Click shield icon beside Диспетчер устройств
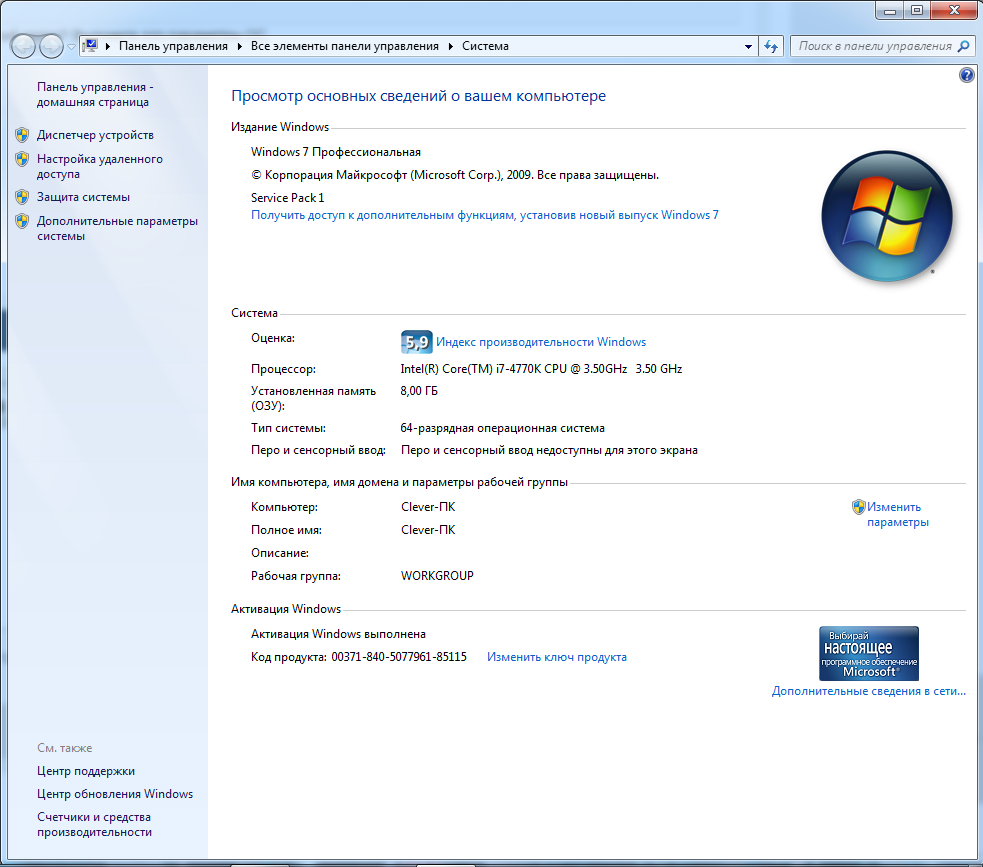This screenshot has width=983, height=867. [x=22, y=135]
